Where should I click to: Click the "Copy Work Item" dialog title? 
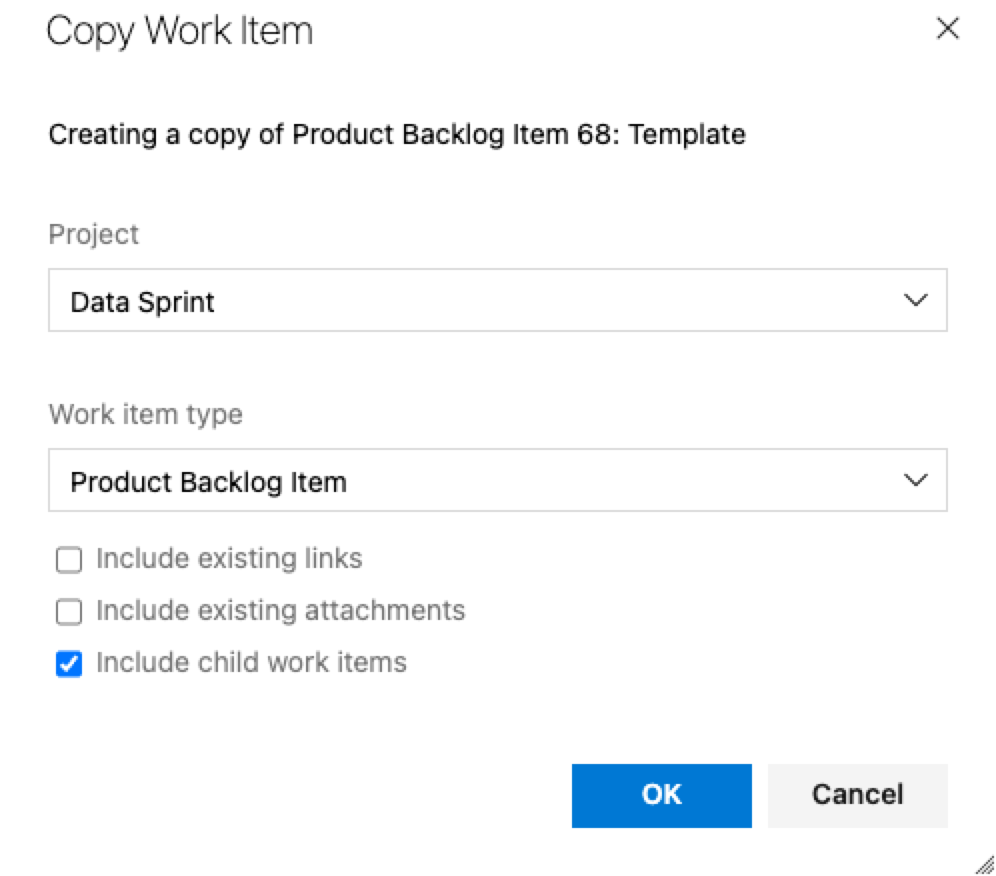coord(180,31)
